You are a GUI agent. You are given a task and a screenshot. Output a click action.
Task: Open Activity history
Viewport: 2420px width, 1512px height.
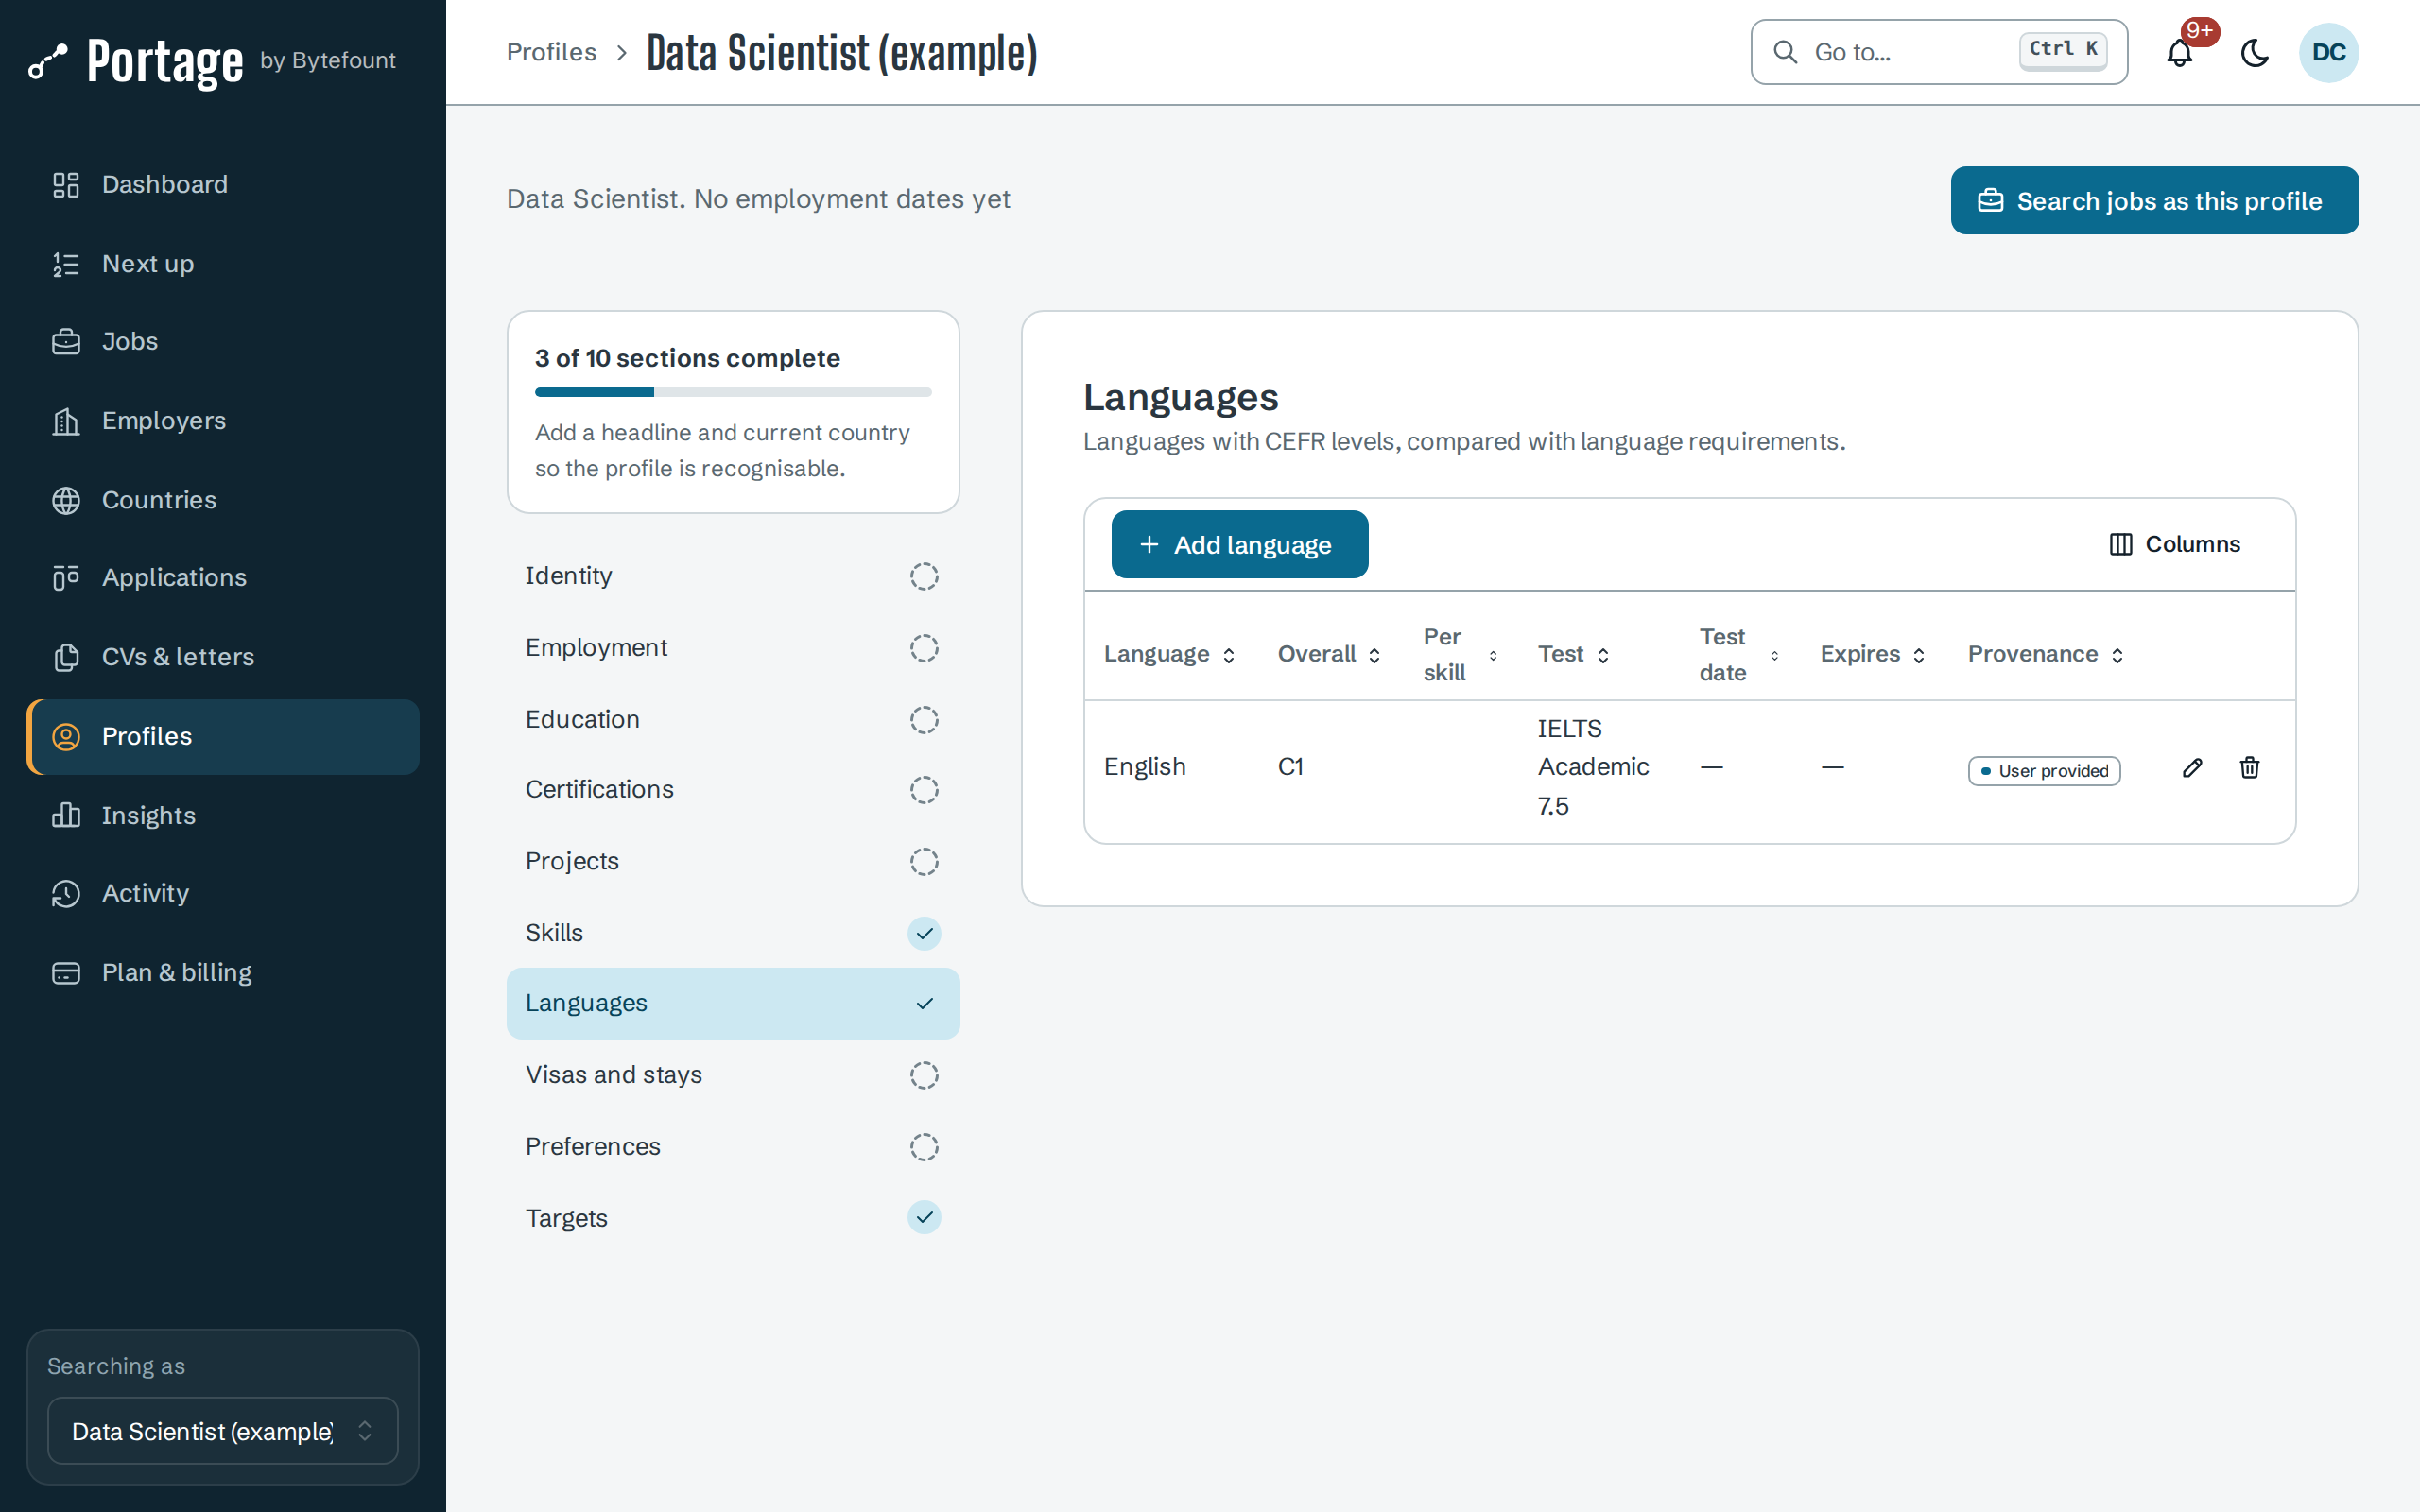click(x=223, y=893)
